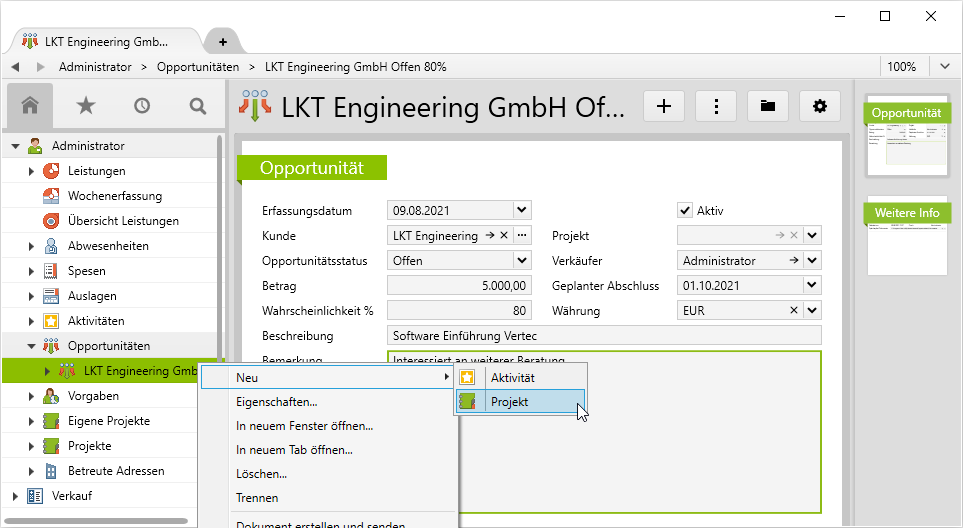Open the three-dot actions menu

coord(715,106)
